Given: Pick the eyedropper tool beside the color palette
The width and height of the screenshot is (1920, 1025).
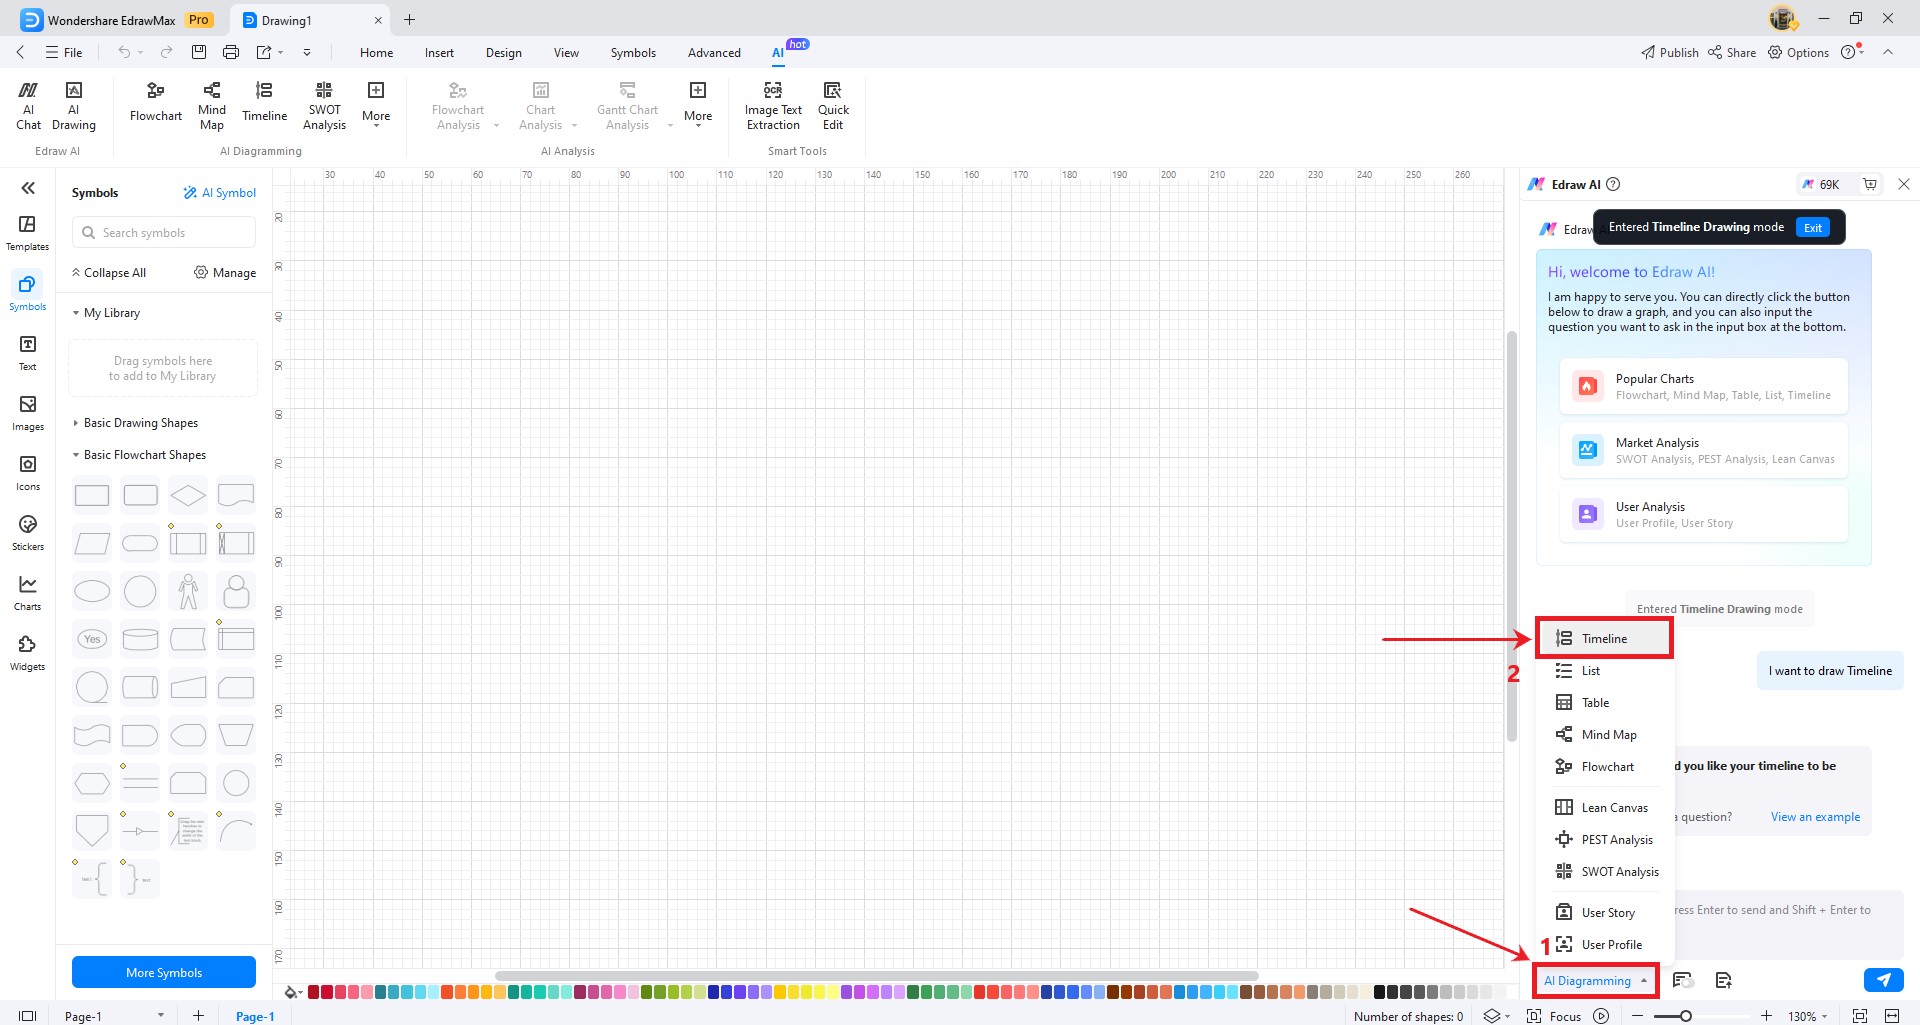Looking at the screenshot, I should [292, 992].
